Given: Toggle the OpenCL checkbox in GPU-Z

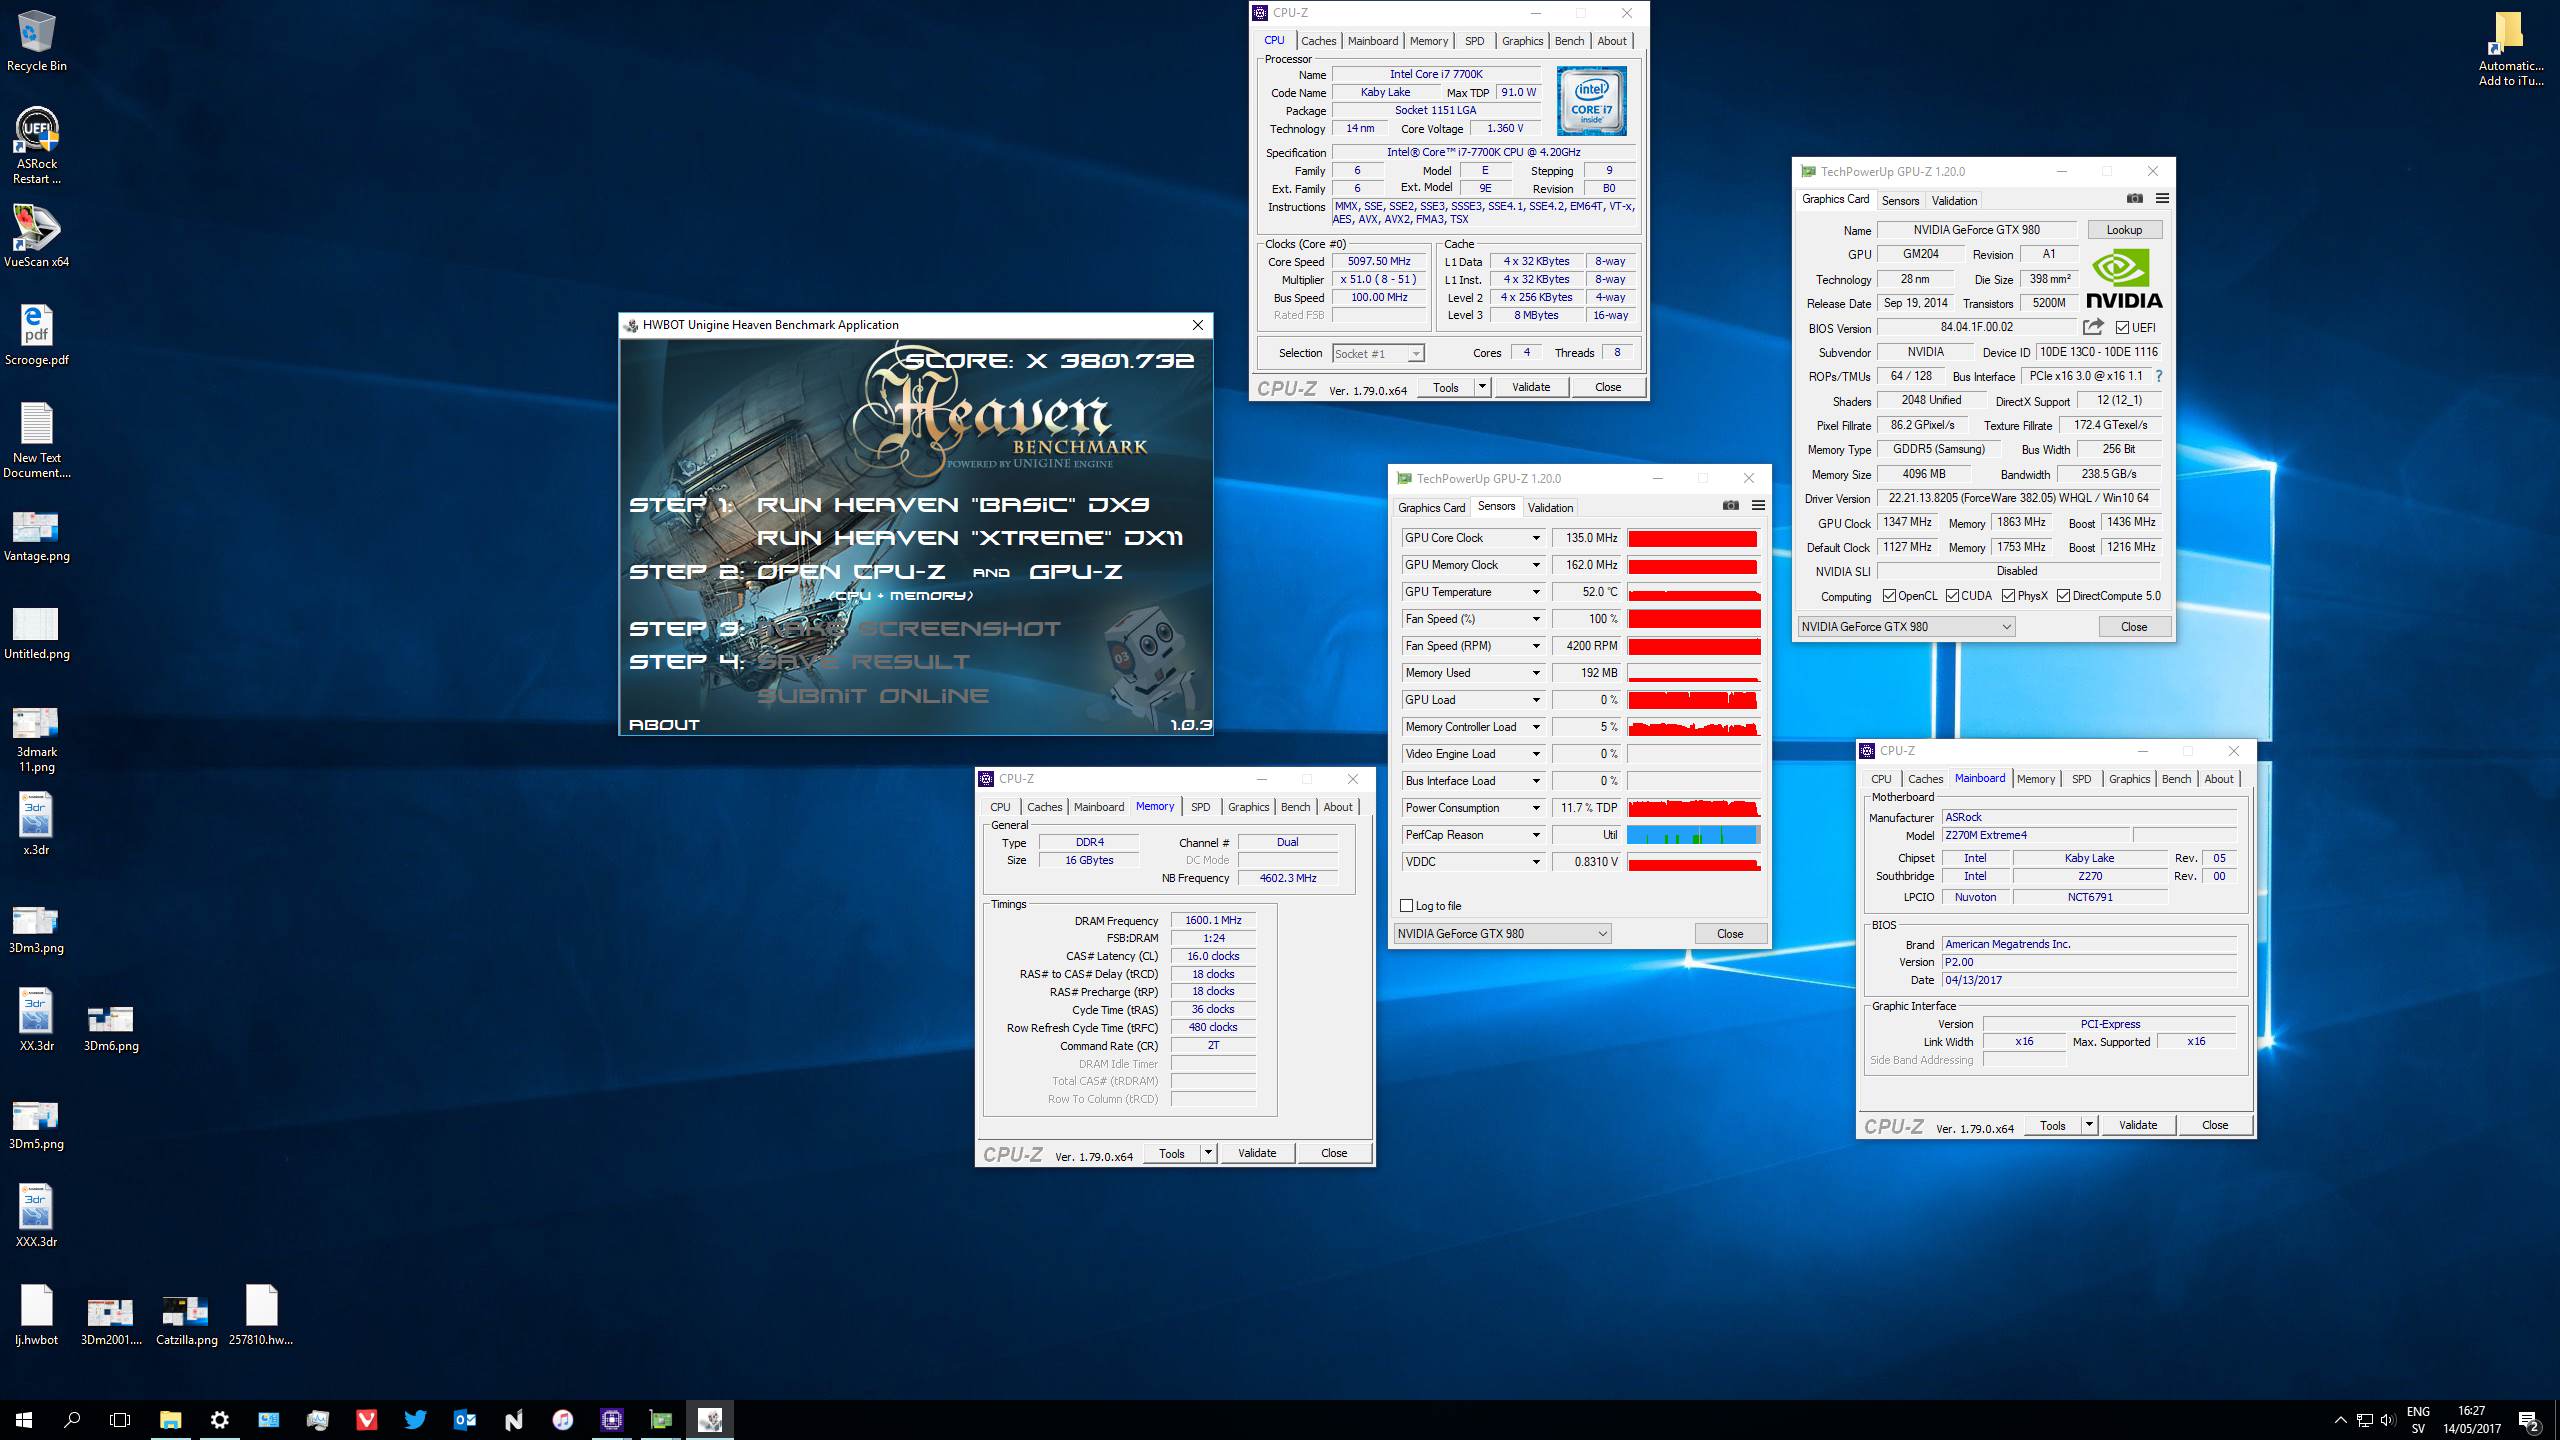Looking at the screenshot, I should tap(1889, 596).
